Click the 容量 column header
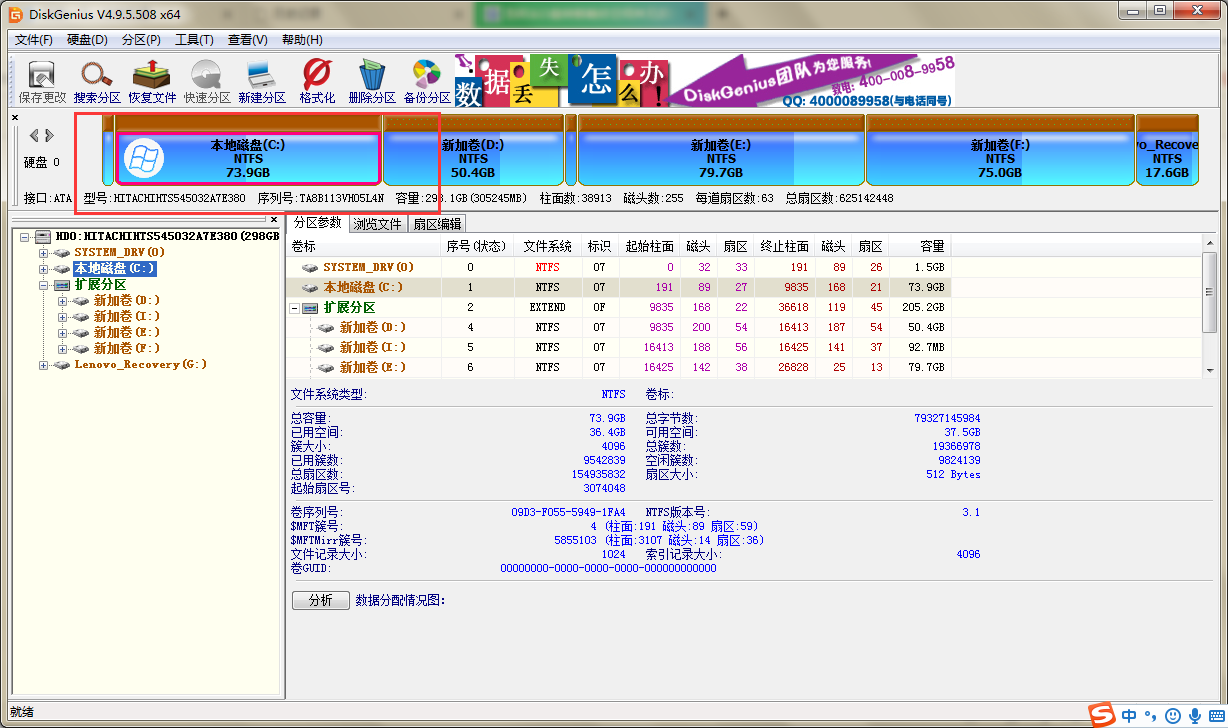This screenshot has height=728, width=1228. [918, 246]
